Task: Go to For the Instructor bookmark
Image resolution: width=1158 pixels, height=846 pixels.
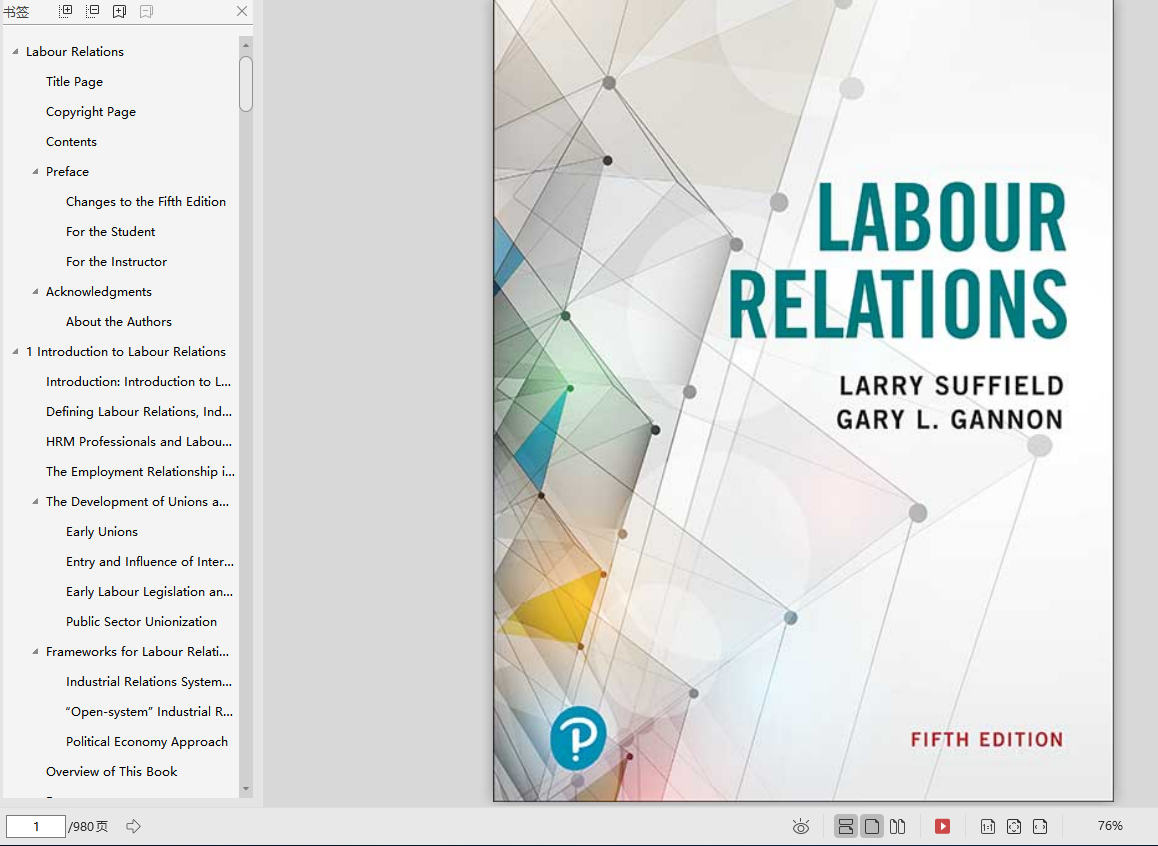Action: tap(116, 261)
